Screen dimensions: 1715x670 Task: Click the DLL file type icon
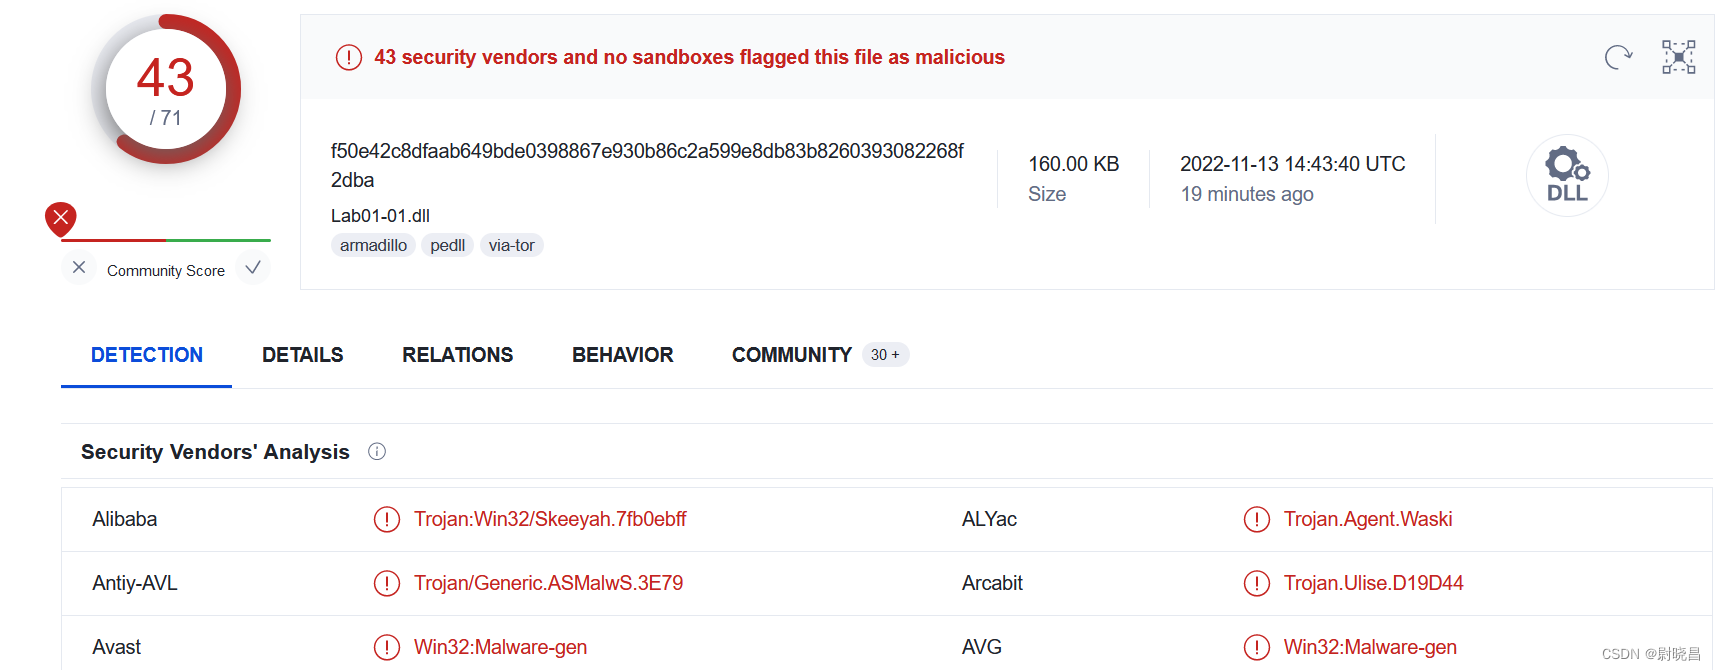tap(1566, 175)
